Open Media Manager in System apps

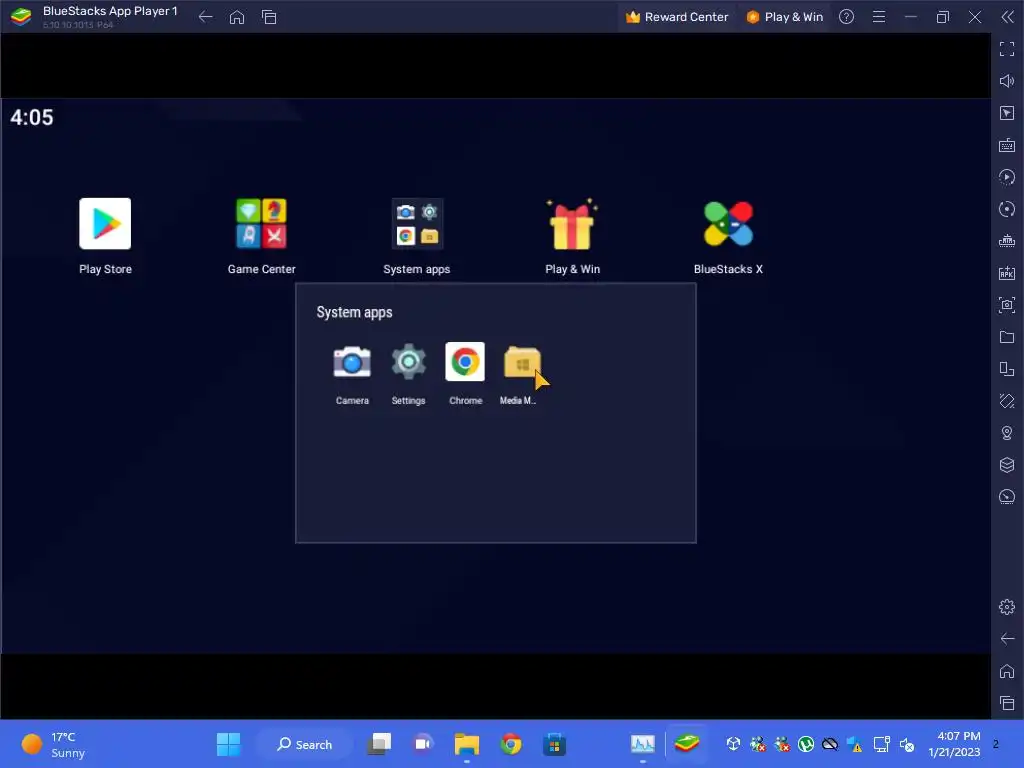[x=522, y=362]
